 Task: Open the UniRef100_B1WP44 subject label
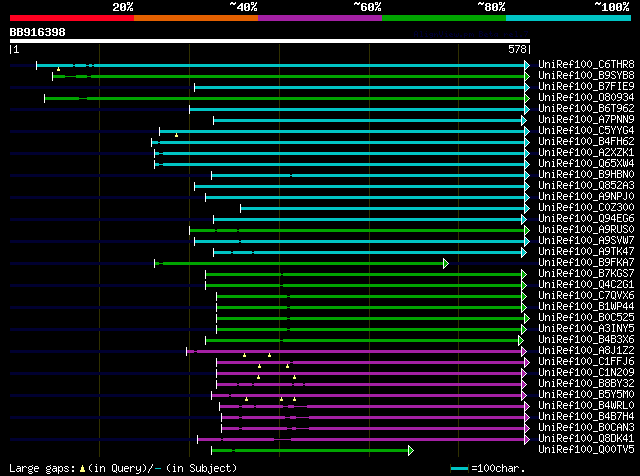586,307
